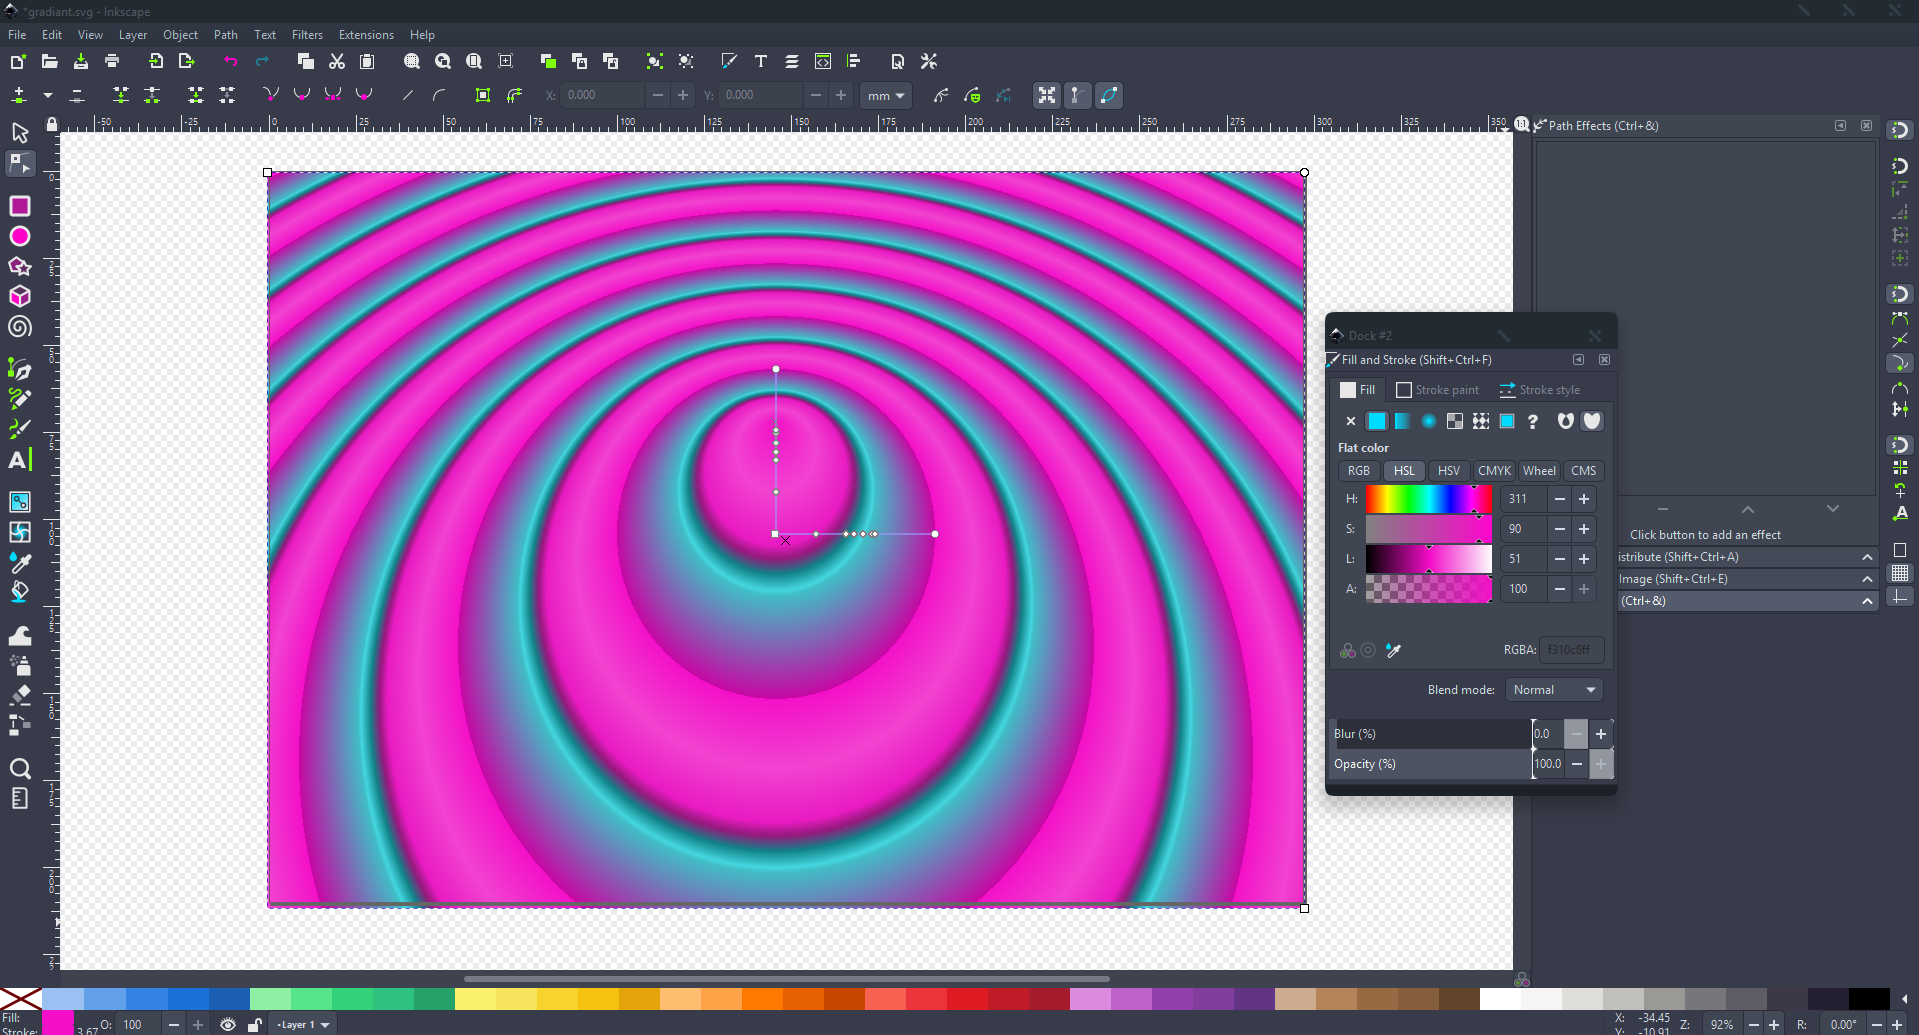The image size is (1919, 1035).
Task: Select the Text tool in toolbox
Action: [19, 460]
